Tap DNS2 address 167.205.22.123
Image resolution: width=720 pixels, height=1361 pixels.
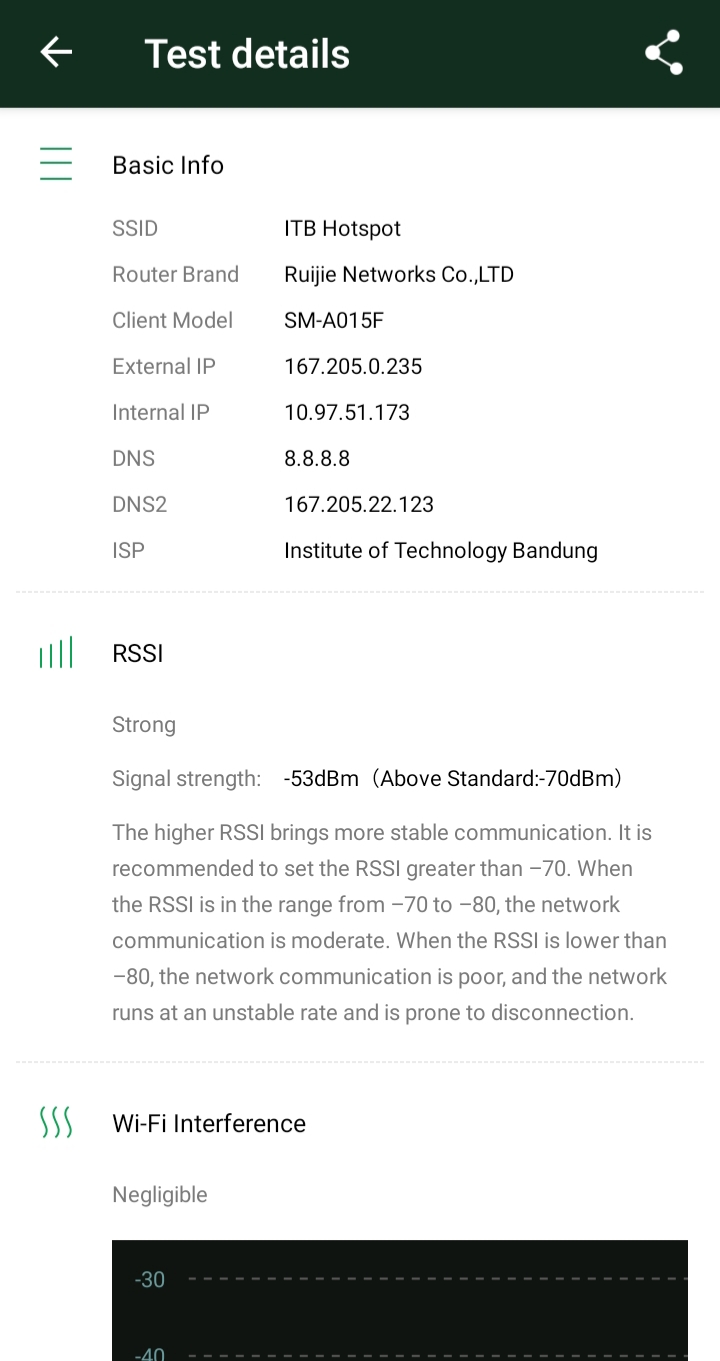359,504
